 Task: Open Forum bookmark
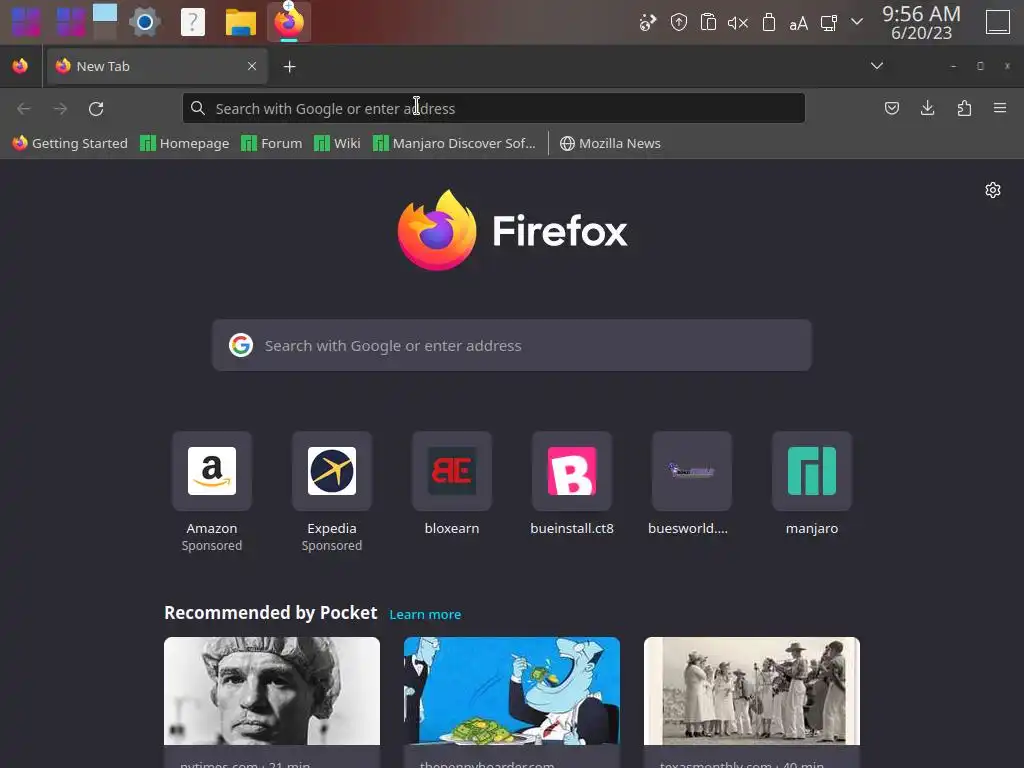click(x=272, y=143)
